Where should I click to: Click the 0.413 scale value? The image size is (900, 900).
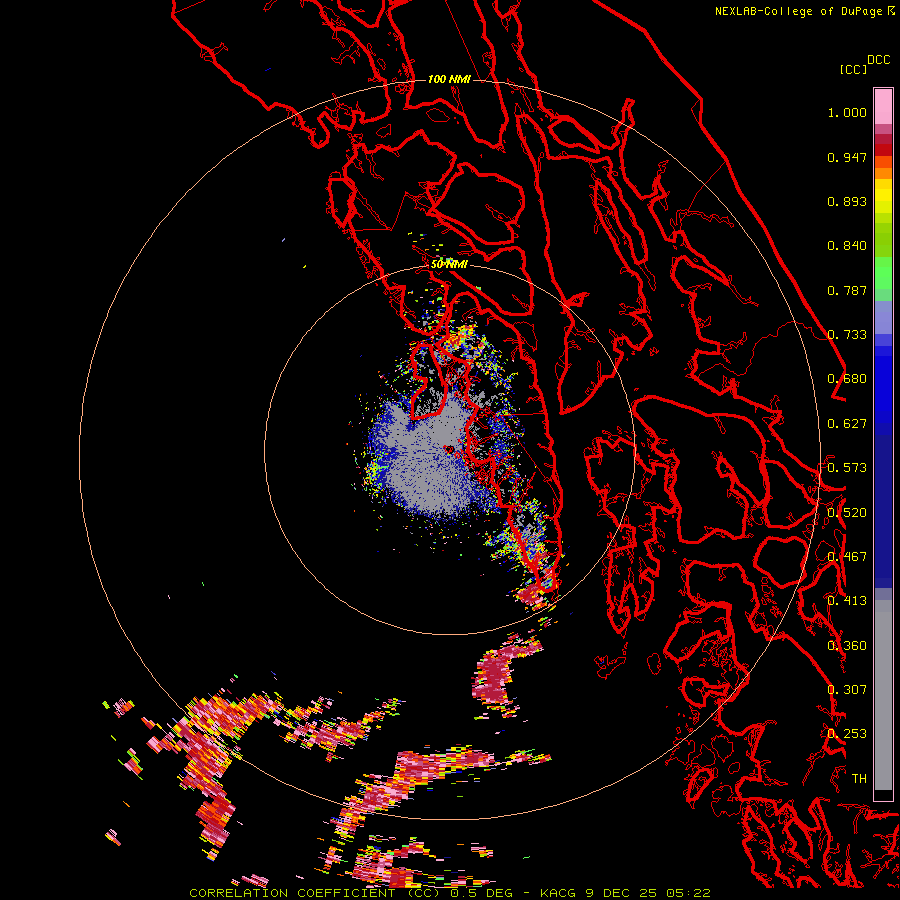847,601
